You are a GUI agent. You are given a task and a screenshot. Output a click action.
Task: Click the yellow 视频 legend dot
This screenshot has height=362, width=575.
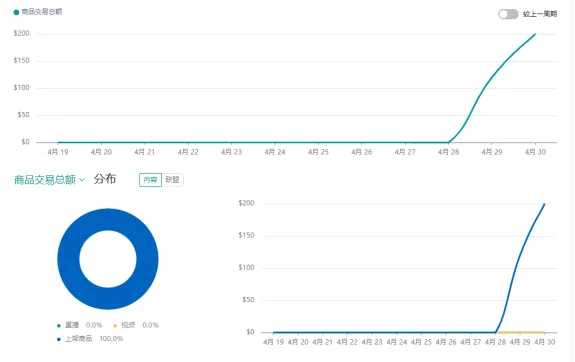point(115,325)
